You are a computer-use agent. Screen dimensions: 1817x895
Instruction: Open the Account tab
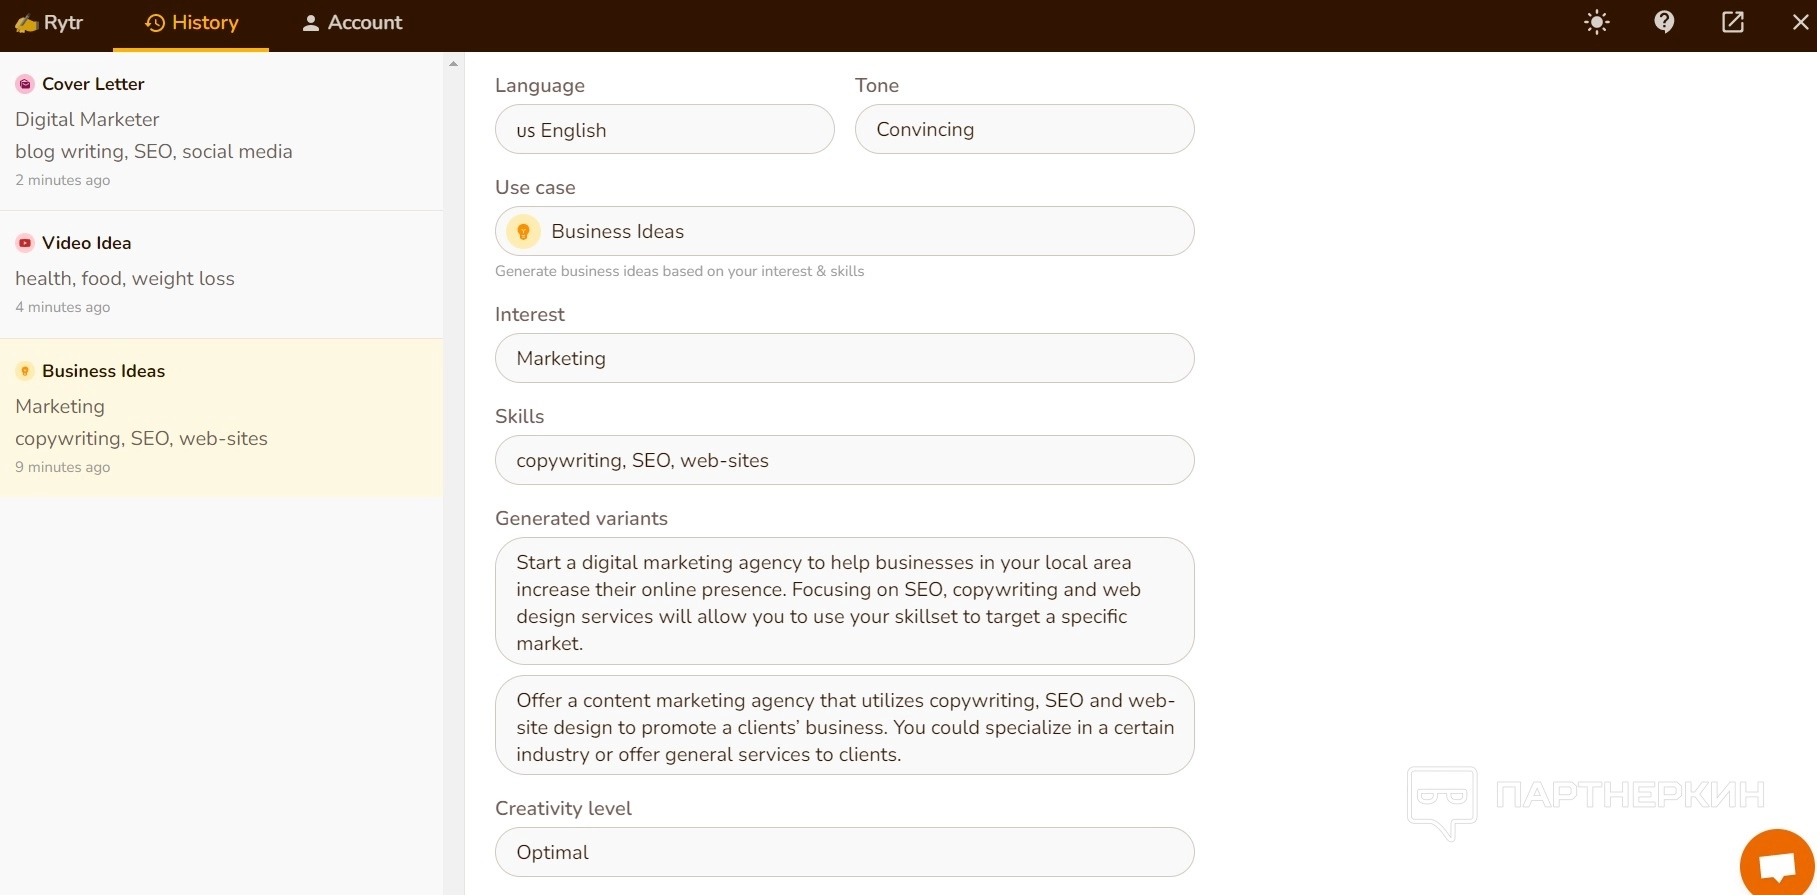[352, 23]
